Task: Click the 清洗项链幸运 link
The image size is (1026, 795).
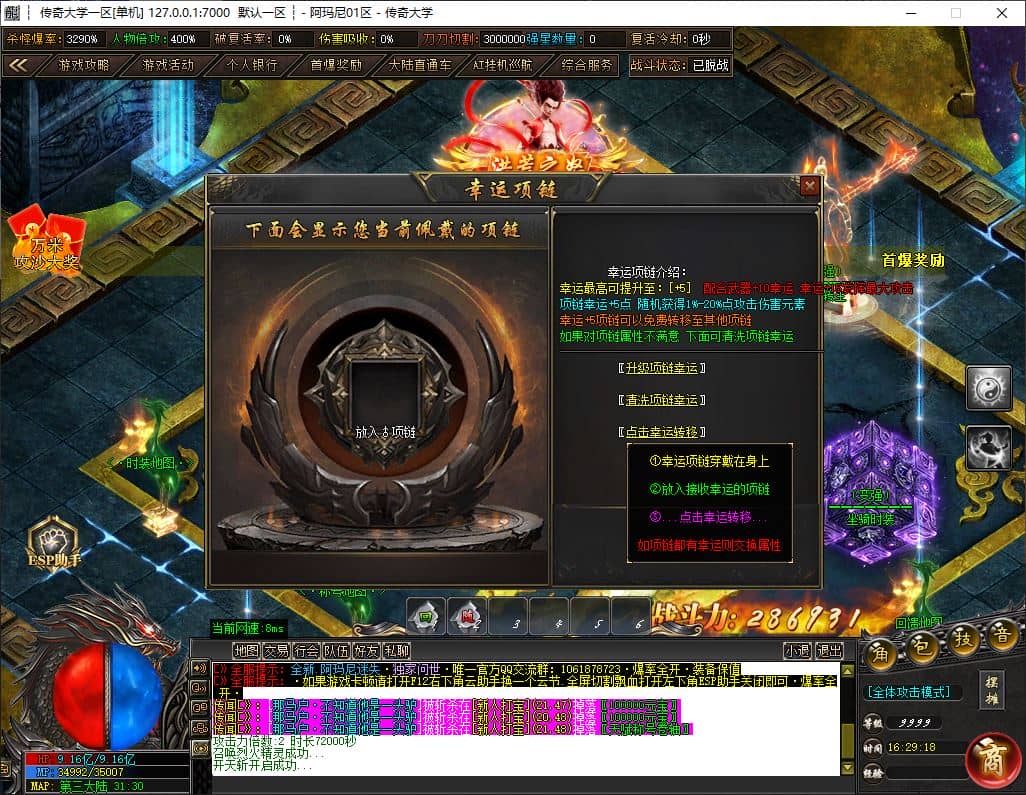Action: click(x=662, y=400)
